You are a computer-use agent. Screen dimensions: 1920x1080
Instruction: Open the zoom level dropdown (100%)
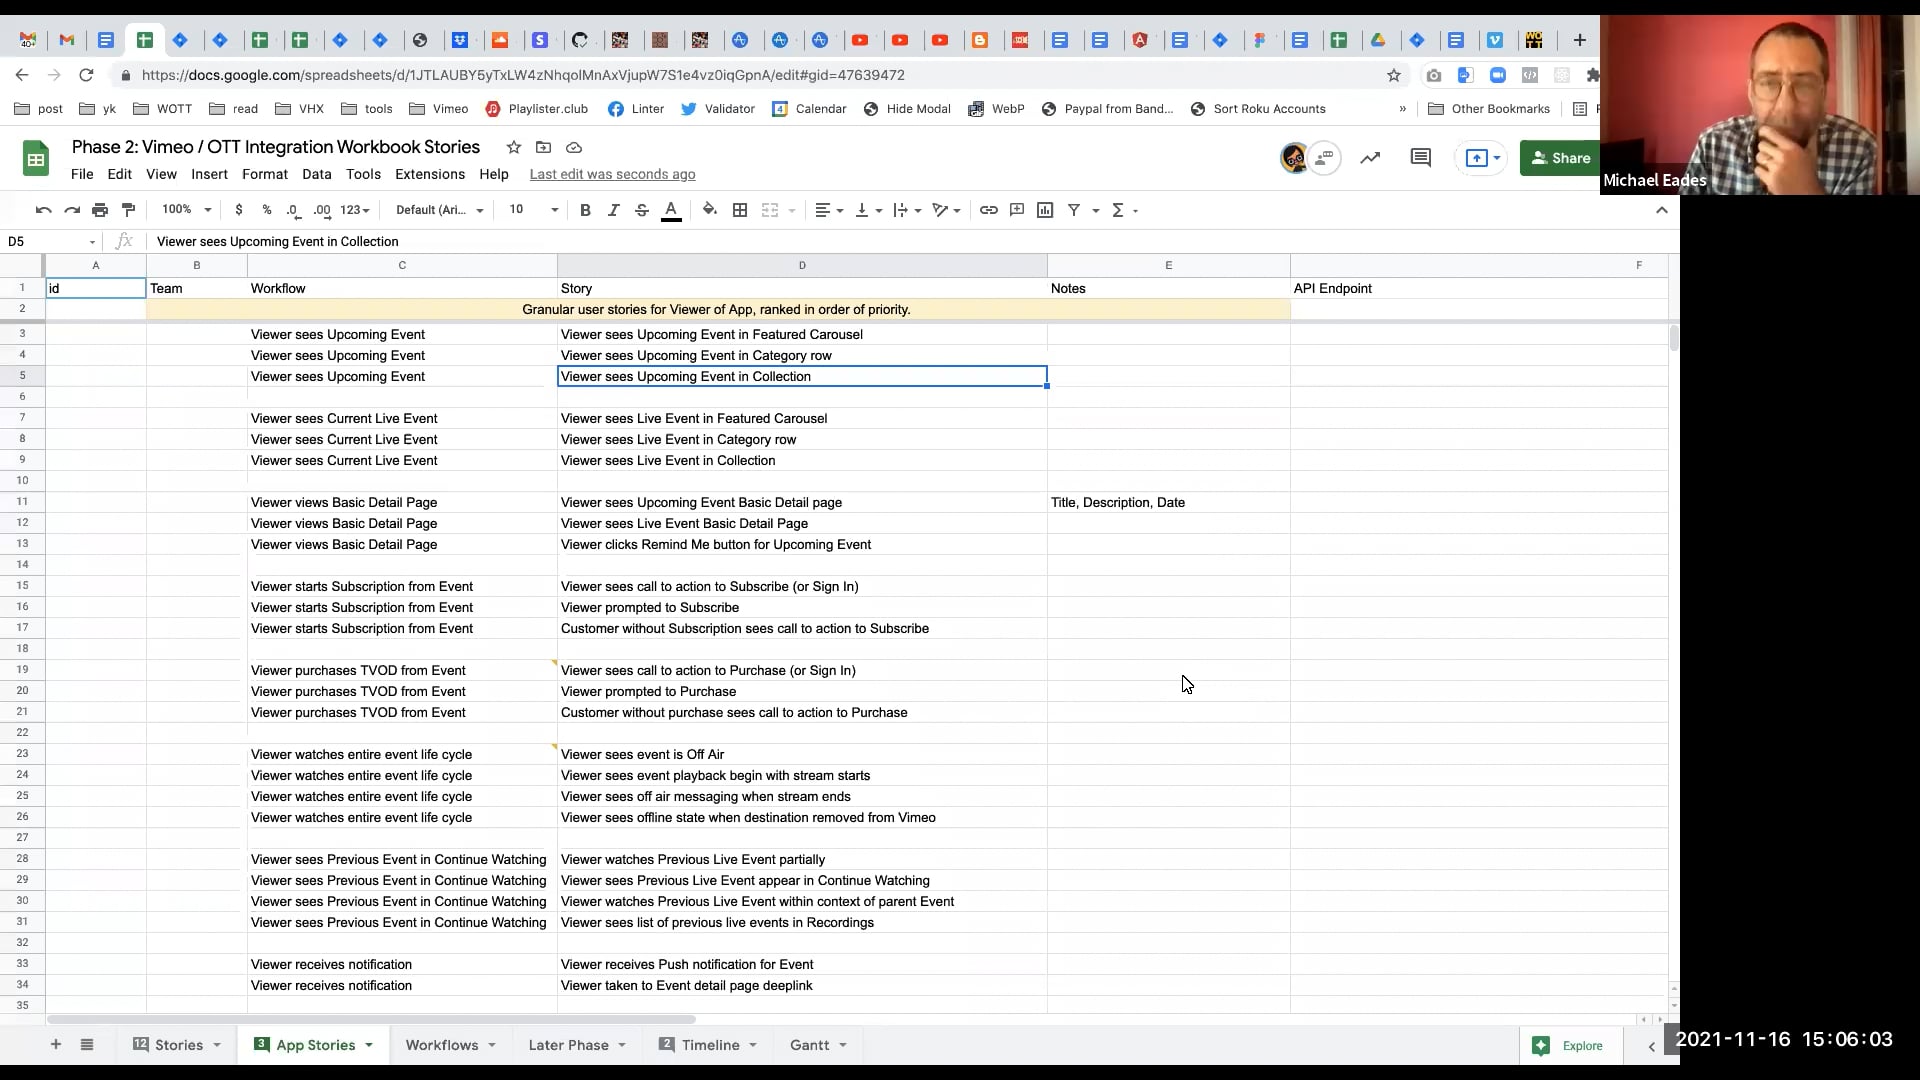[187, 210]
